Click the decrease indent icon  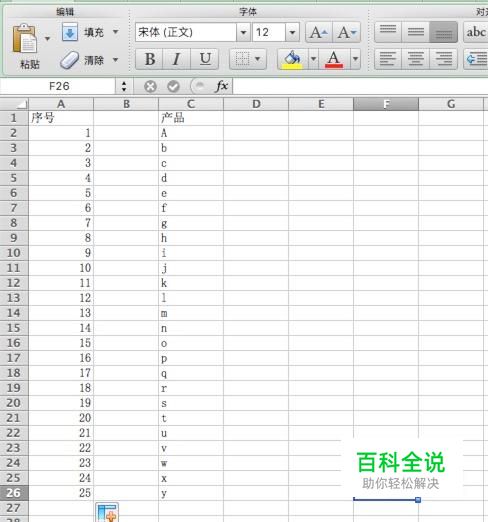tap(476, 59)
